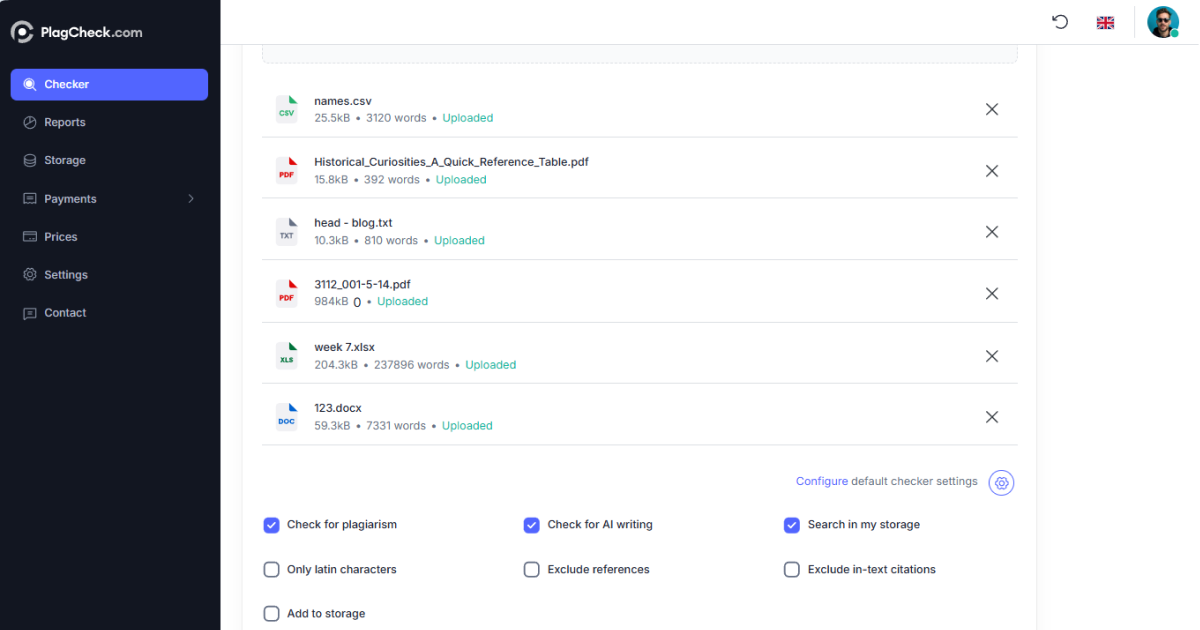1200x630 pixels.
Task: Go to Storage in sidebar
Action: click(65, 161)
